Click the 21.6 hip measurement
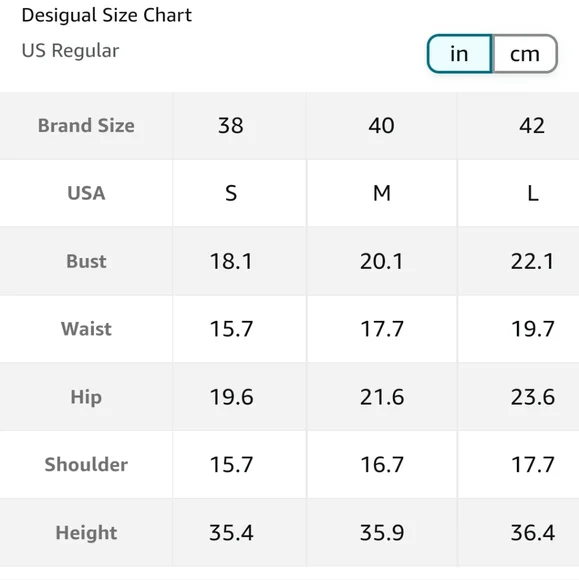The width and height of the screenshot is (579, 580). 382,397
